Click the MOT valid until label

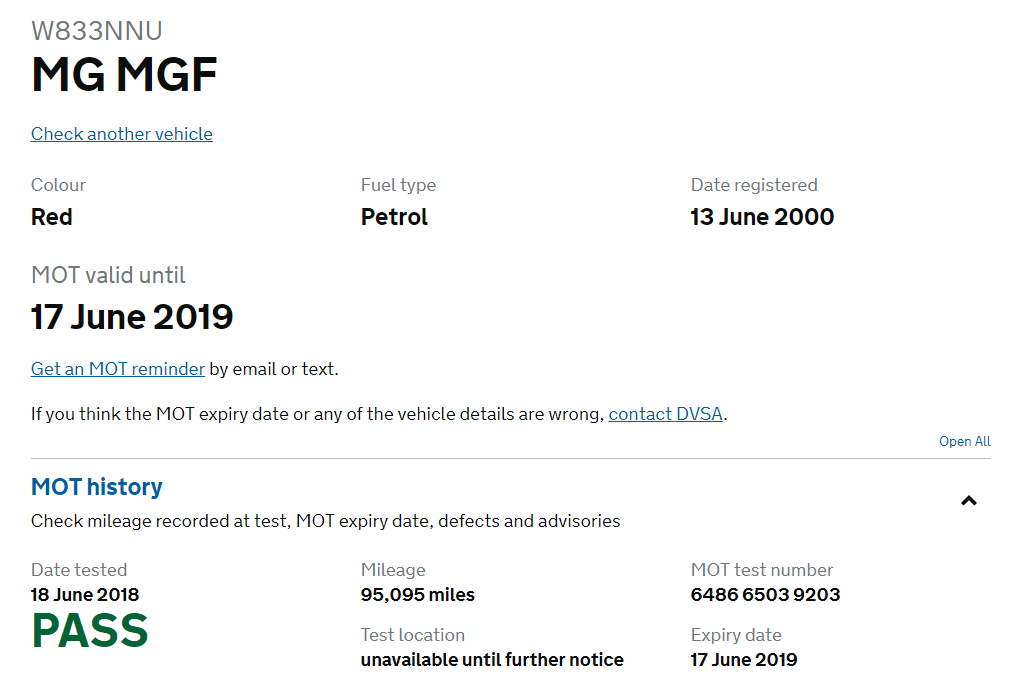(108, 275)
